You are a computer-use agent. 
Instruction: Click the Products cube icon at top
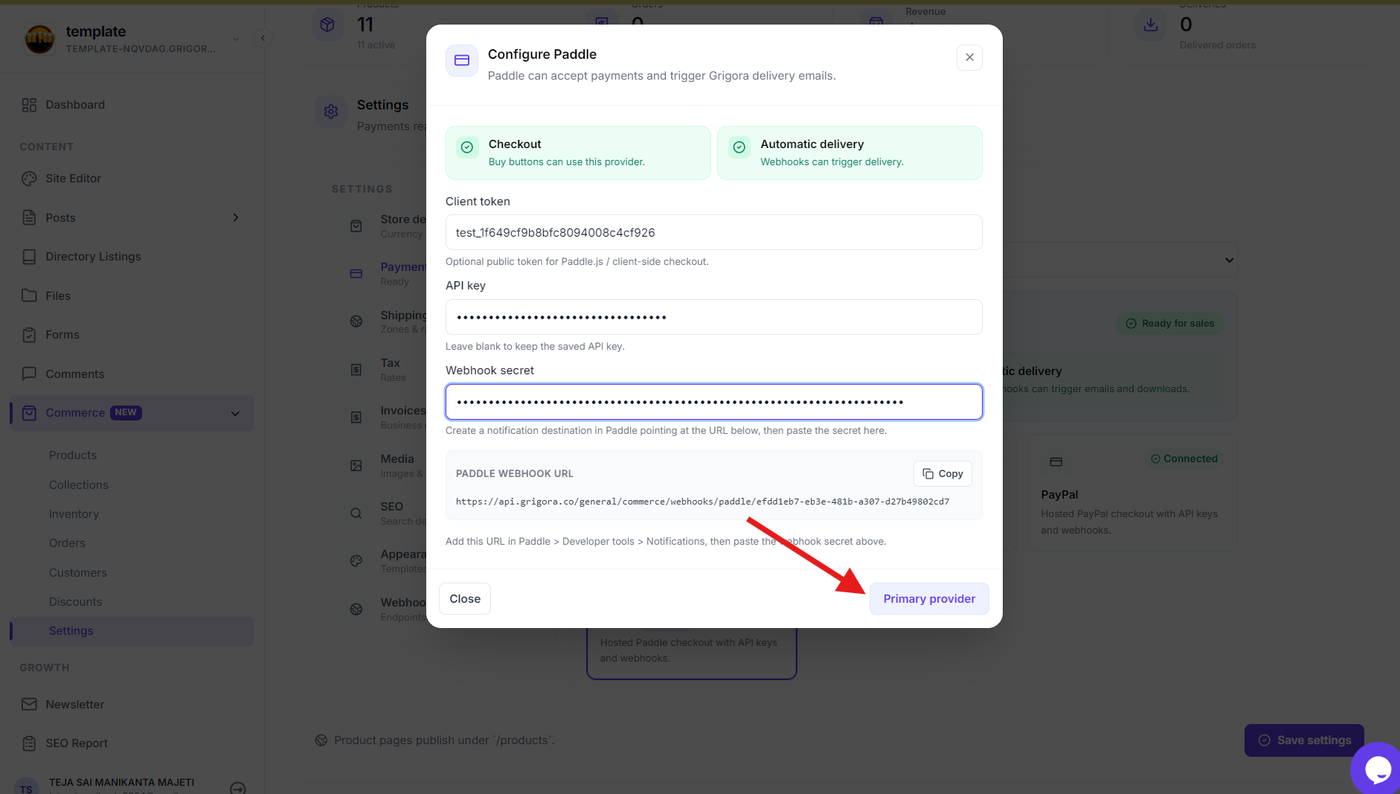point(327,25)
